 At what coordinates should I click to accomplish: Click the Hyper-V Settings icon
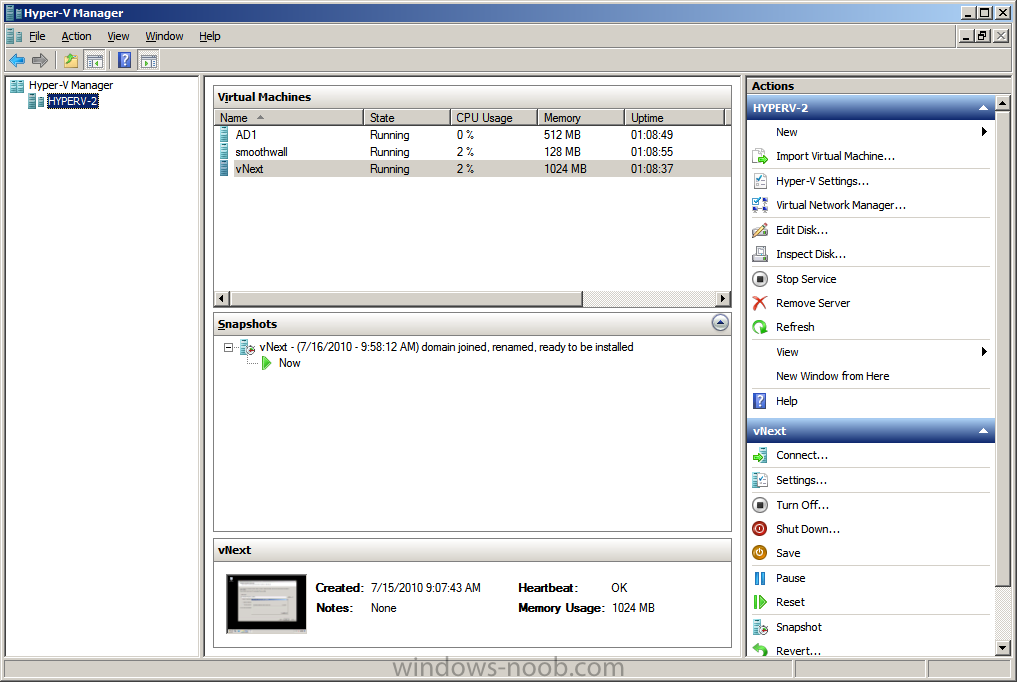[760, 181]
